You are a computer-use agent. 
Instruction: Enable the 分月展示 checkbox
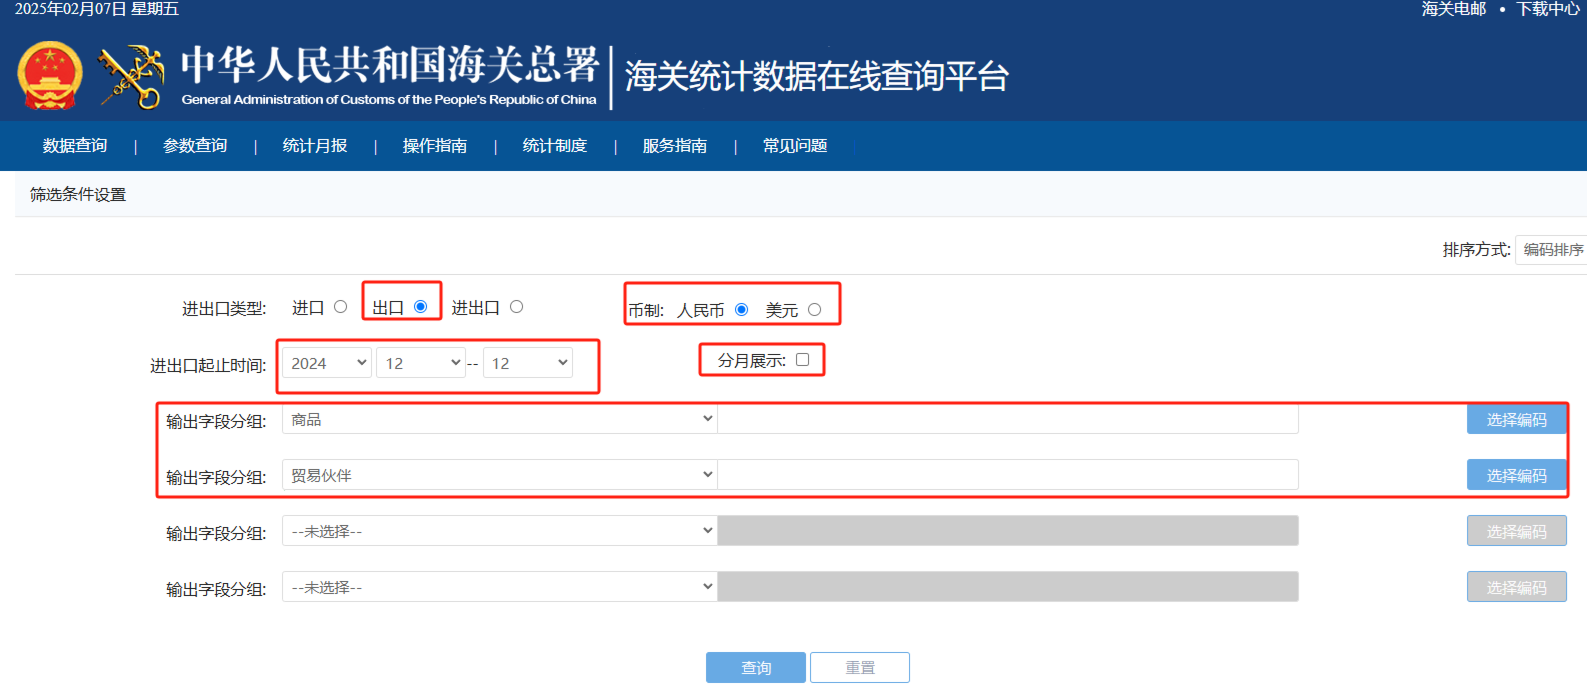coord(803,360)
